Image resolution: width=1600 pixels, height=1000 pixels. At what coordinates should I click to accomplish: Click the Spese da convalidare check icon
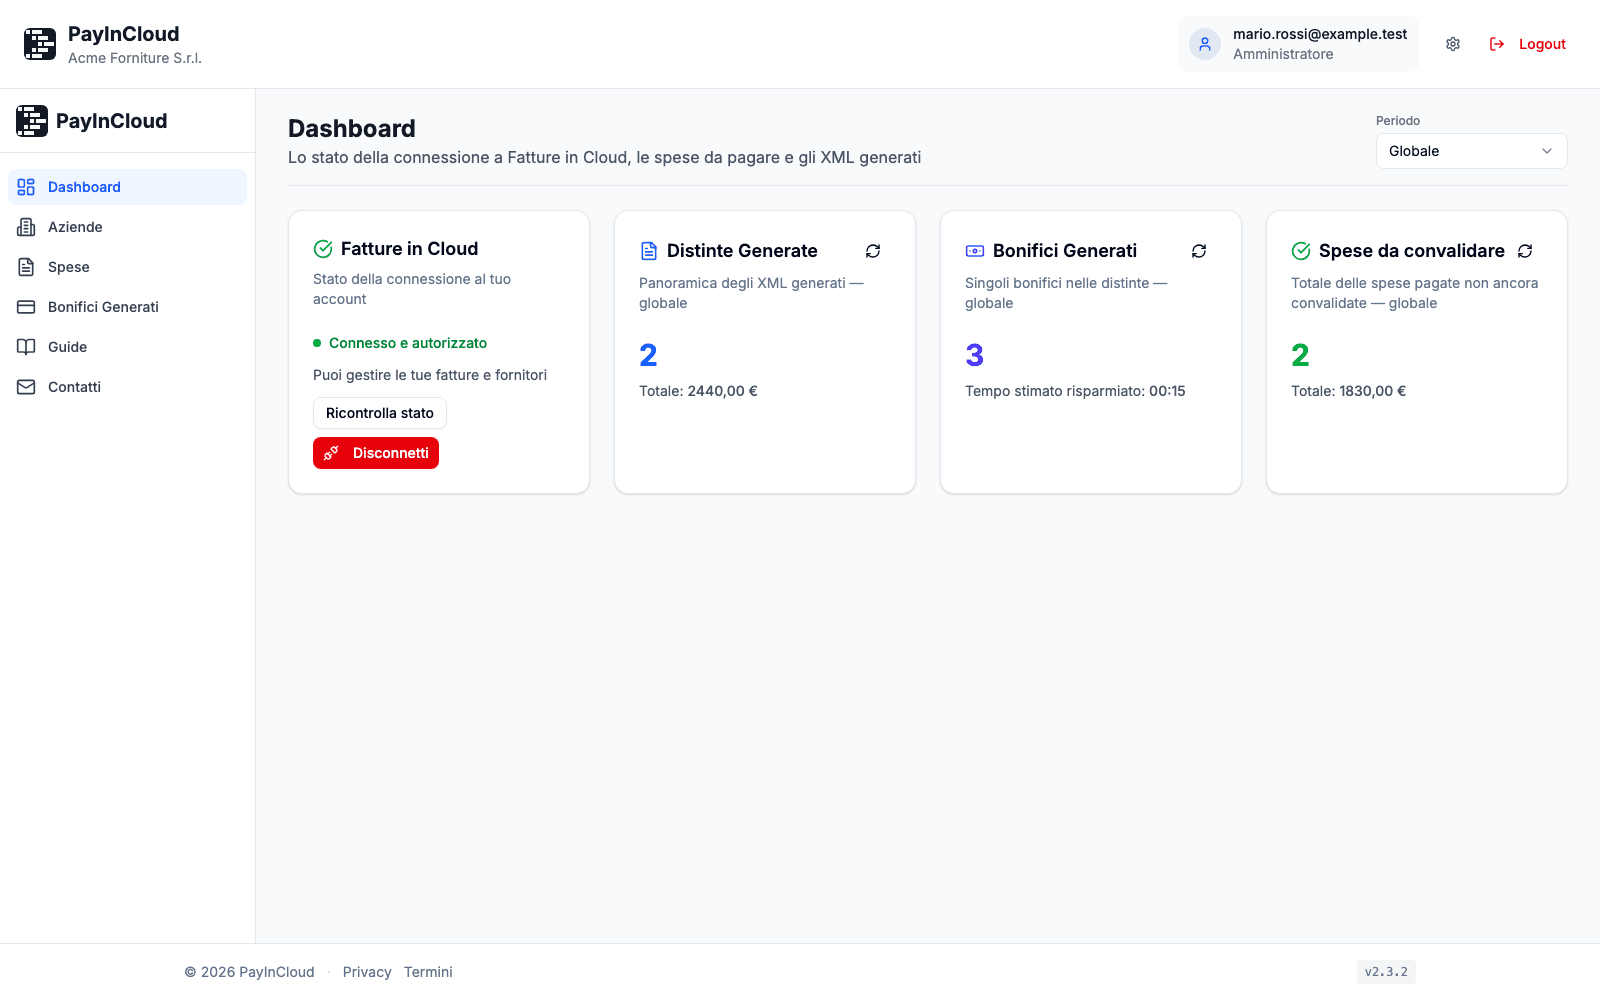1301,251
